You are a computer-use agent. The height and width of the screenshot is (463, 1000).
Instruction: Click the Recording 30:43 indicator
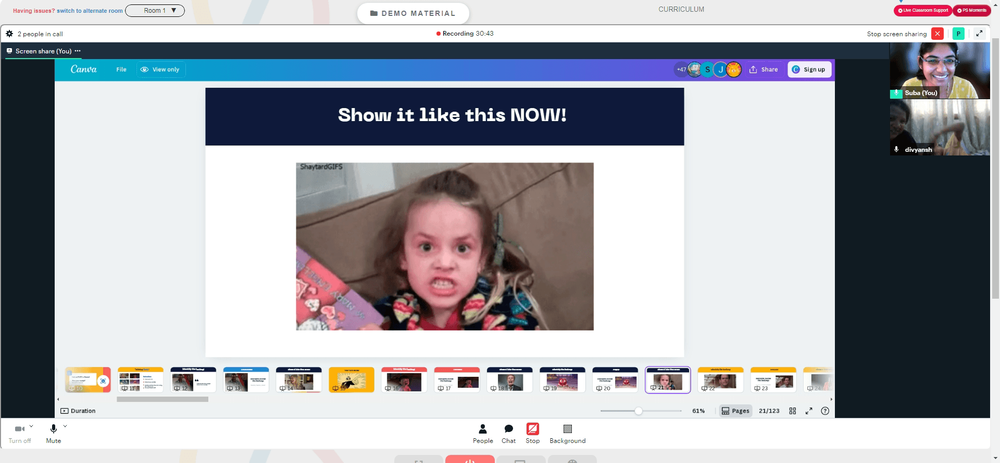[465, 34]
